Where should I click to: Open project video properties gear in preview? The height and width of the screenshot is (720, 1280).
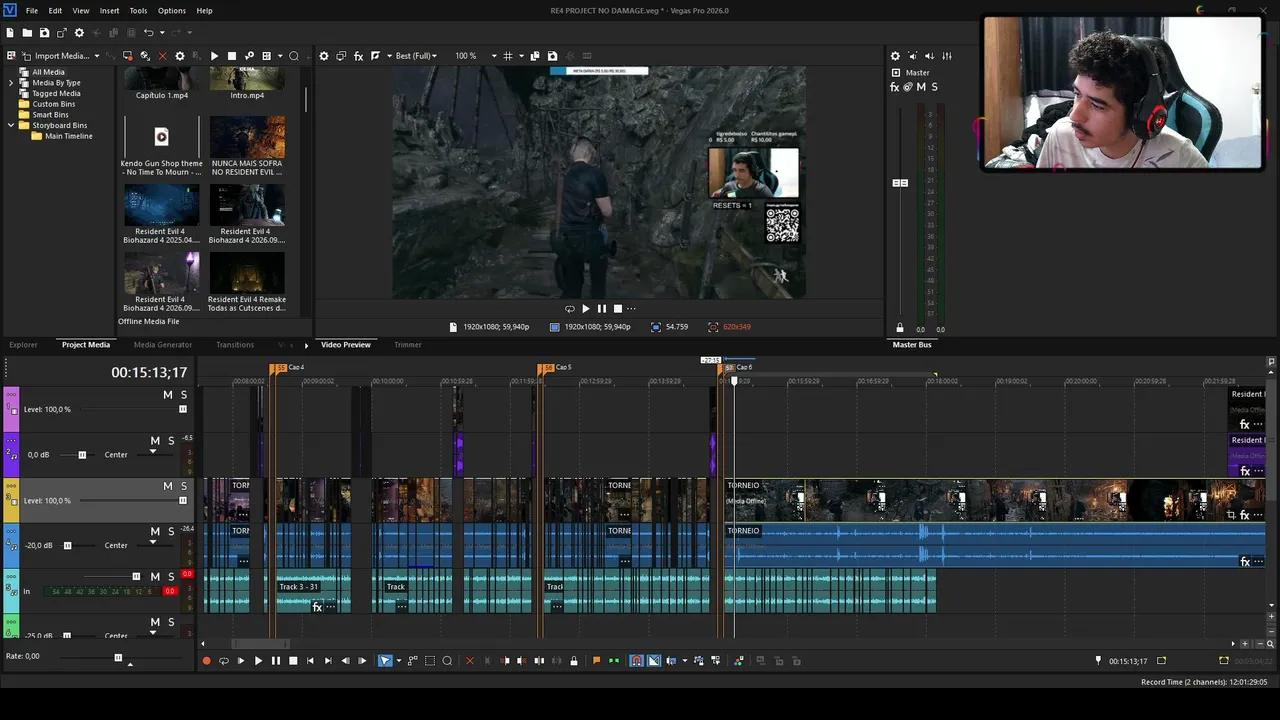324,56
